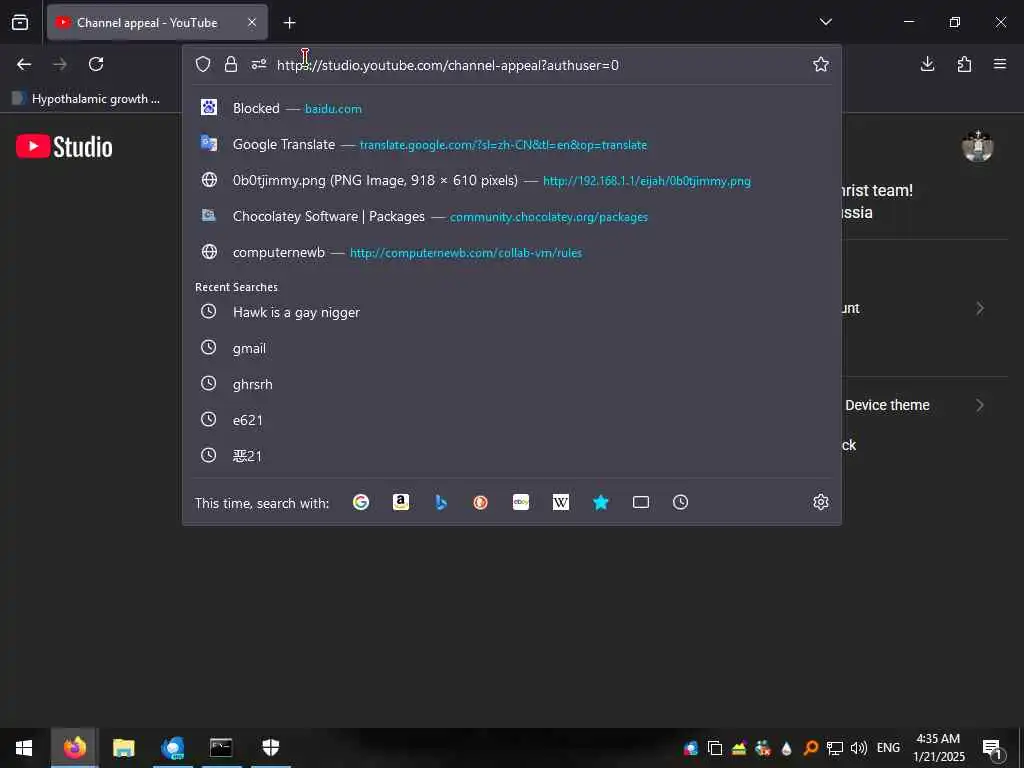Open the terminal app in the taskbar
Screen dimensions: 1024x768
pos(221,748)
